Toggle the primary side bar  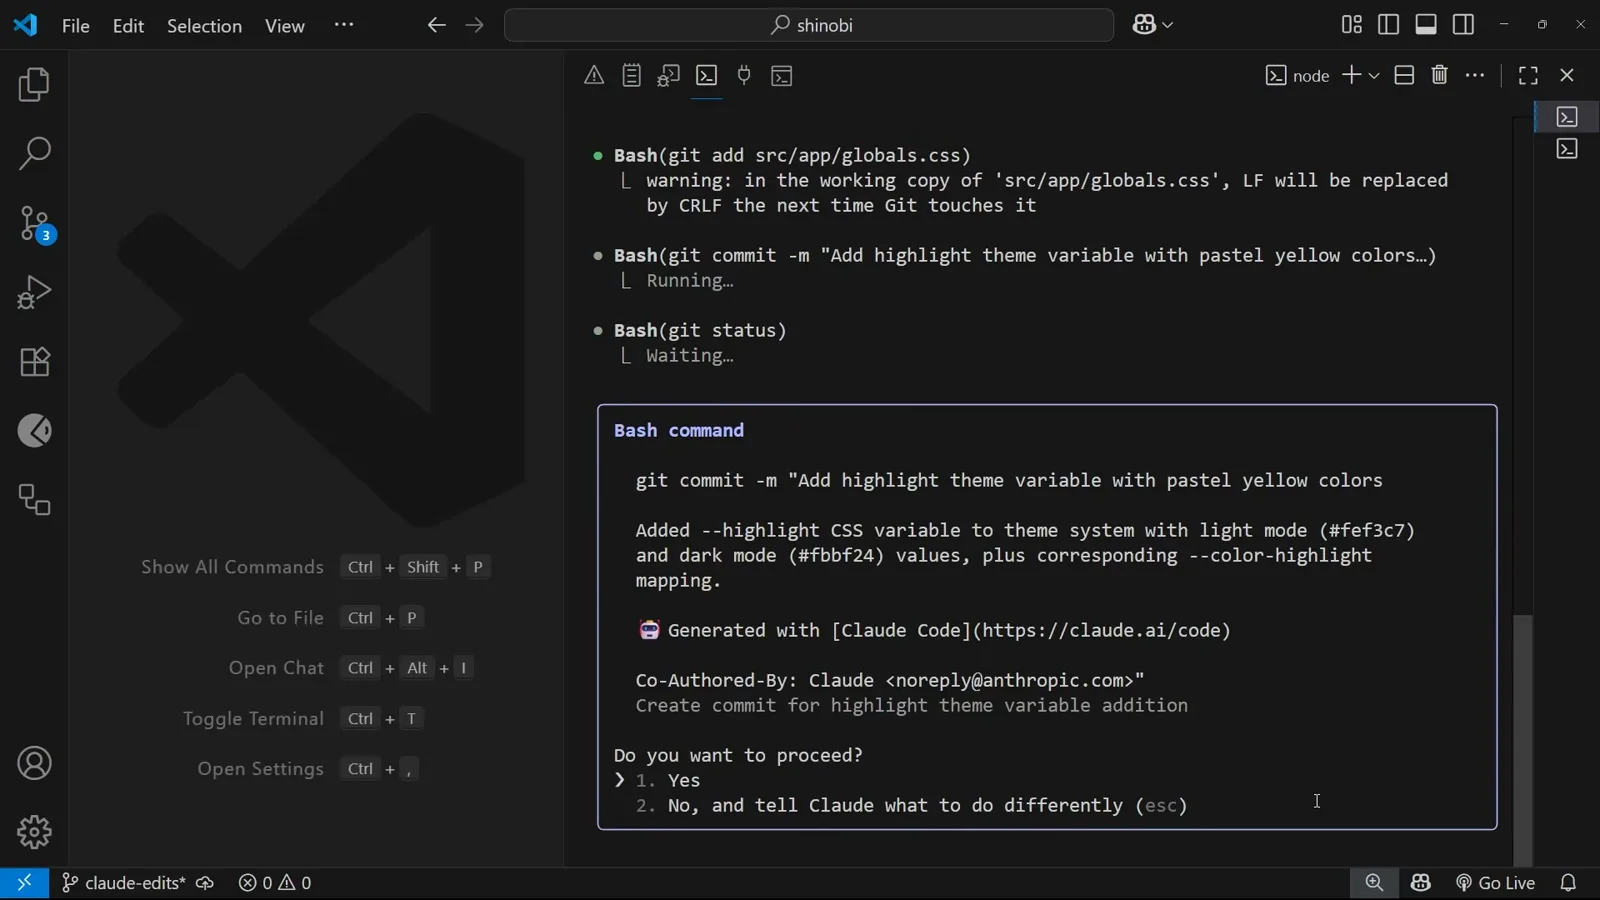[1388, 25]
